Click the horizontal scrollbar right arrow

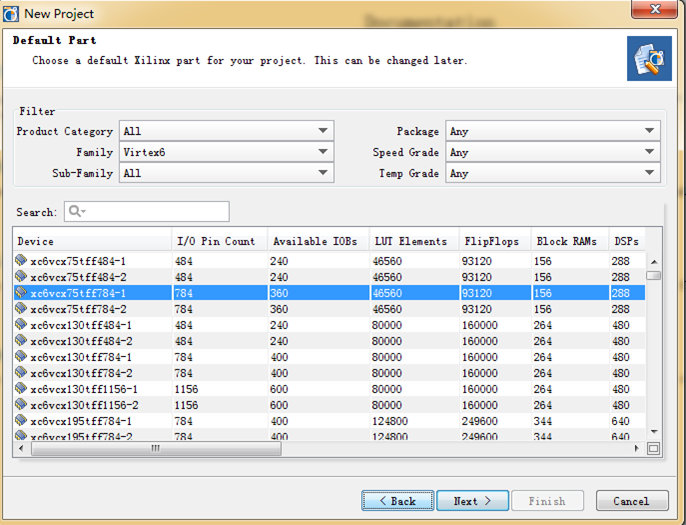pyautogui.click(x=637, y=448)
